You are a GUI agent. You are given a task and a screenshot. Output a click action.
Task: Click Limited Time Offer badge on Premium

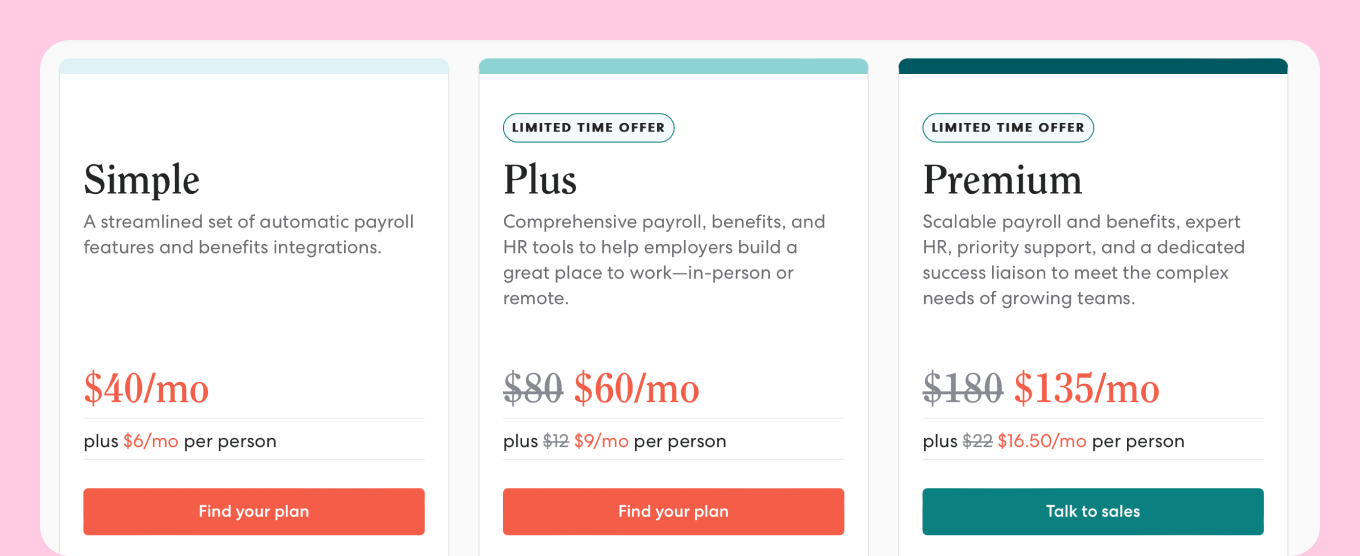pyautogui.click(x=1008, y=128)
